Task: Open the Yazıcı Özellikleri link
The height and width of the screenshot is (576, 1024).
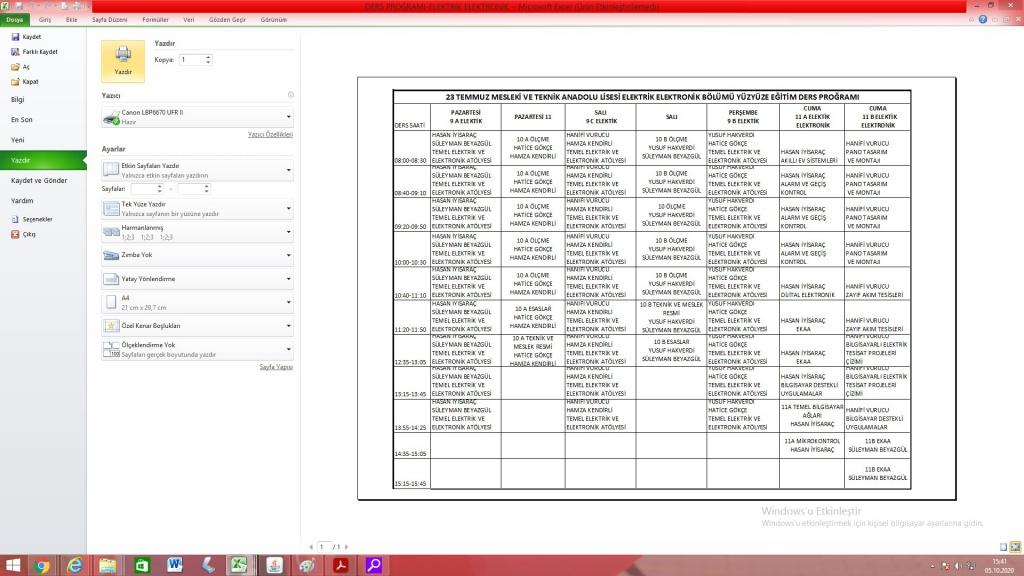Action: pos(270,134)
